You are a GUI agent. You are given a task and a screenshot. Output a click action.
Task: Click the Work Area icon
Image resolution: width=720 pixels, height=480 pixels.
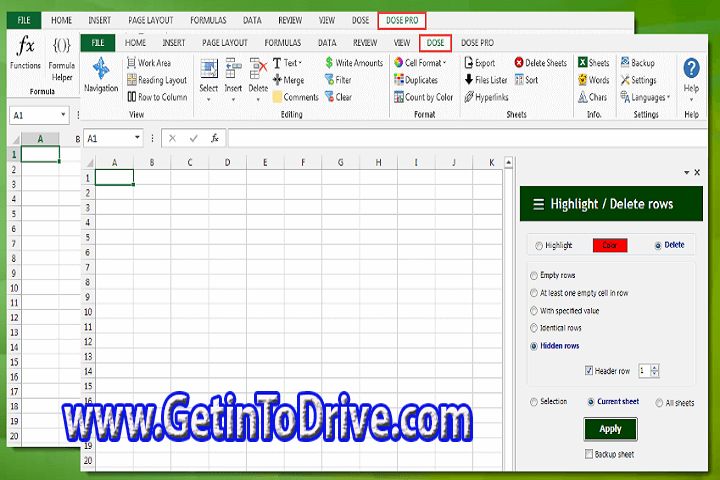point(131,62)
